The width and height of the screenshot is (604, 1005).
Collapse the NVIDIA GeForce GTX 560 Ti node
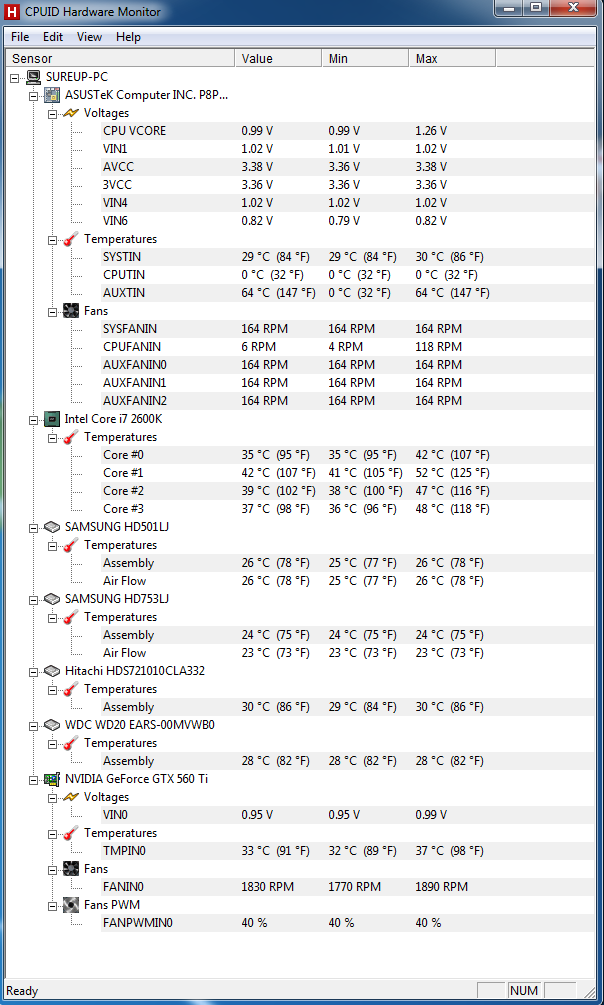(x=33, y=780)
